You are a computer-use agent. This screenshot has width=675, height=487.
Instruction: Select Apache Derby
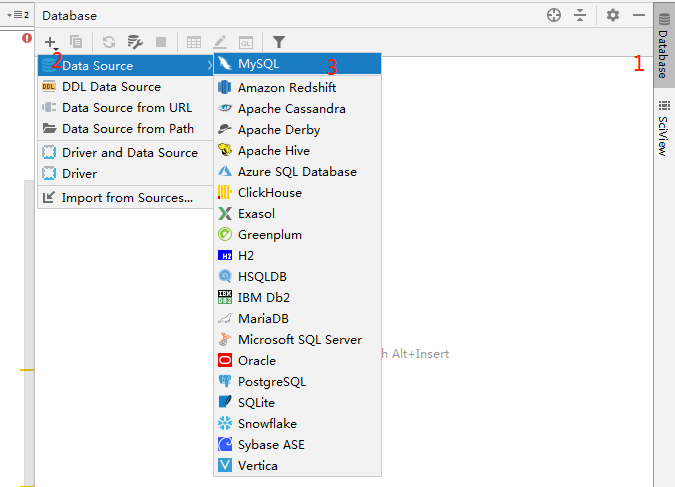coord(297,130)
